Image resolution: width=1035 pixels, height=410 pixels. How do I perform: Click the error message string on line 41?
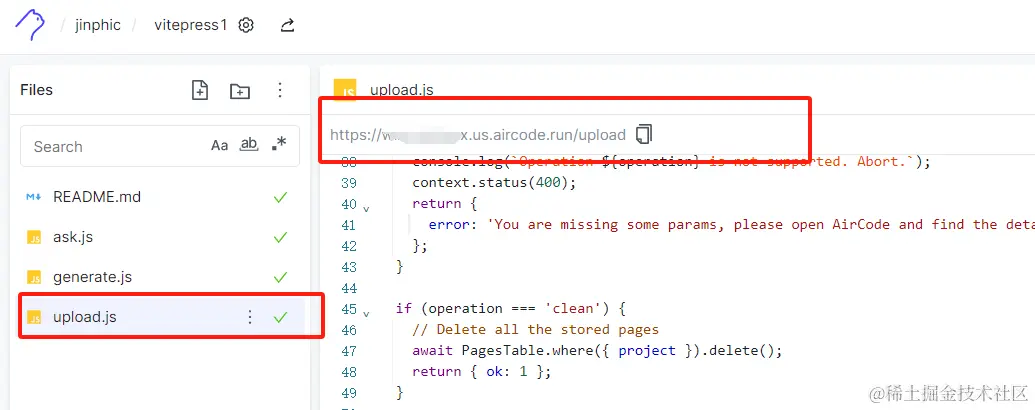click(760, 224)
